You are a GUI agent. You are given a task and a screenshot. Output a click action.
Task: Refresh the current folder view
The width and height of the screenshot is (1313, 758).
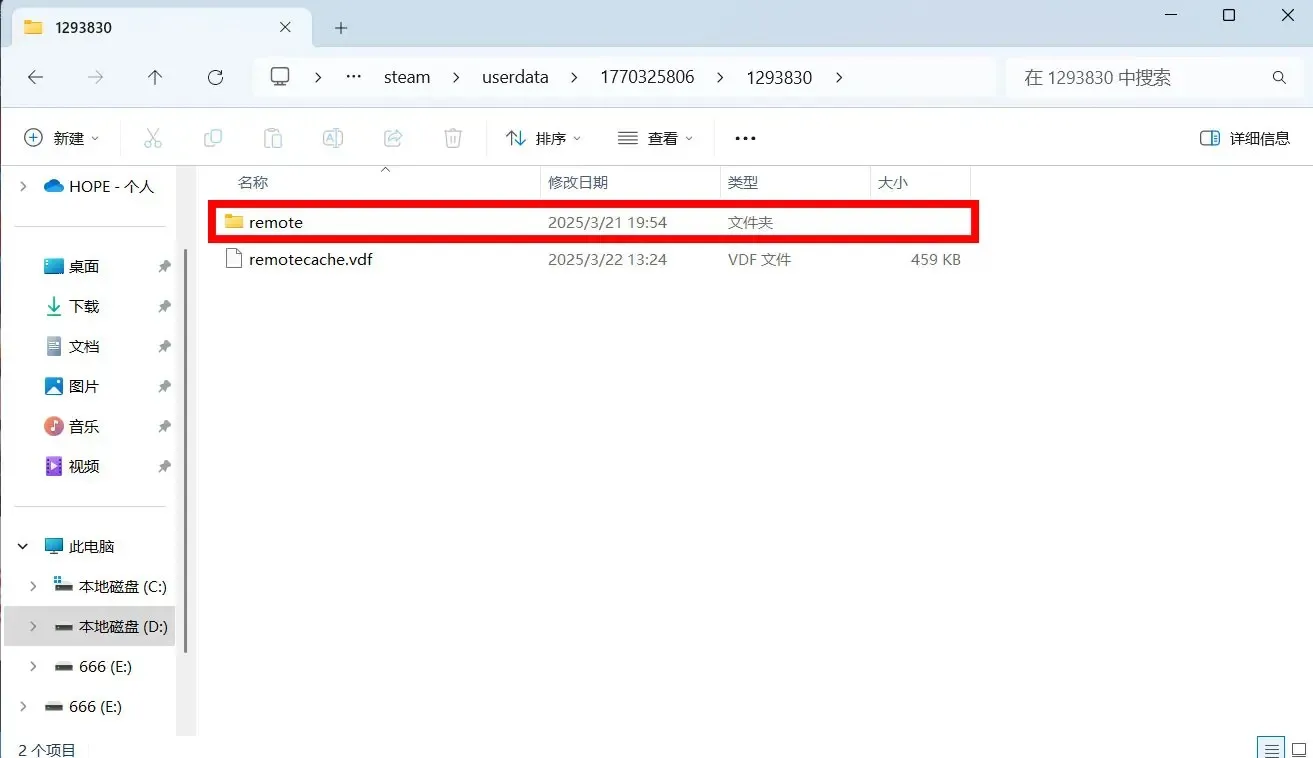pos(215,77)
